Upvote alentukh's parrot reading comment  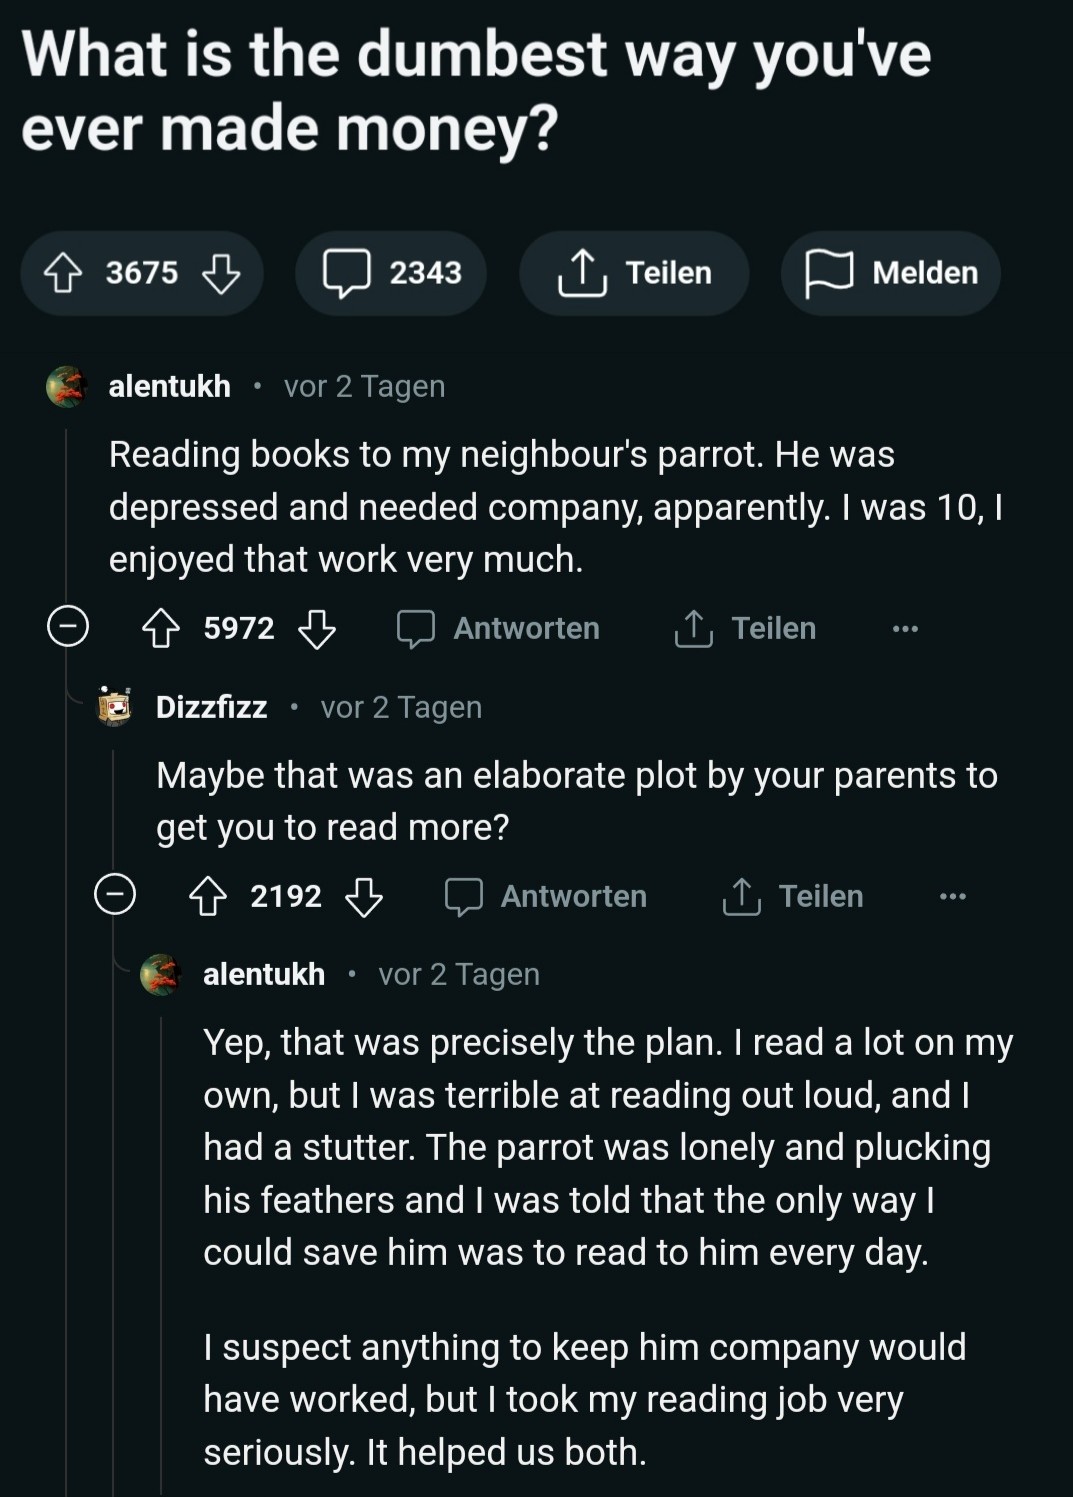point(161,629)
